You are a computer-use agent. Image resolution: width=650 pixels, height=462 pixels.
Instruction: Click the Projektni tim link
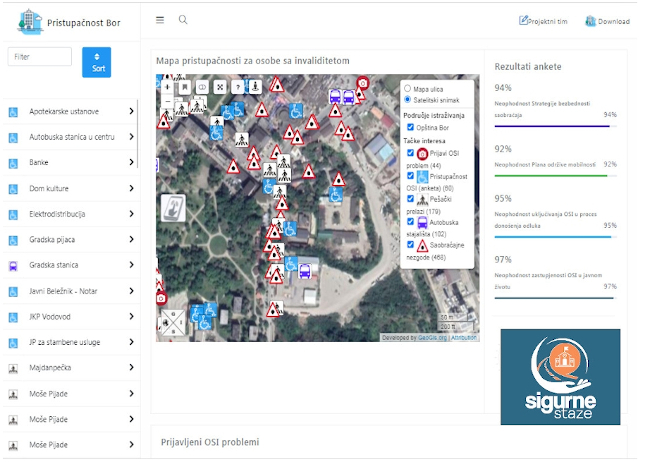coord(543,20)
